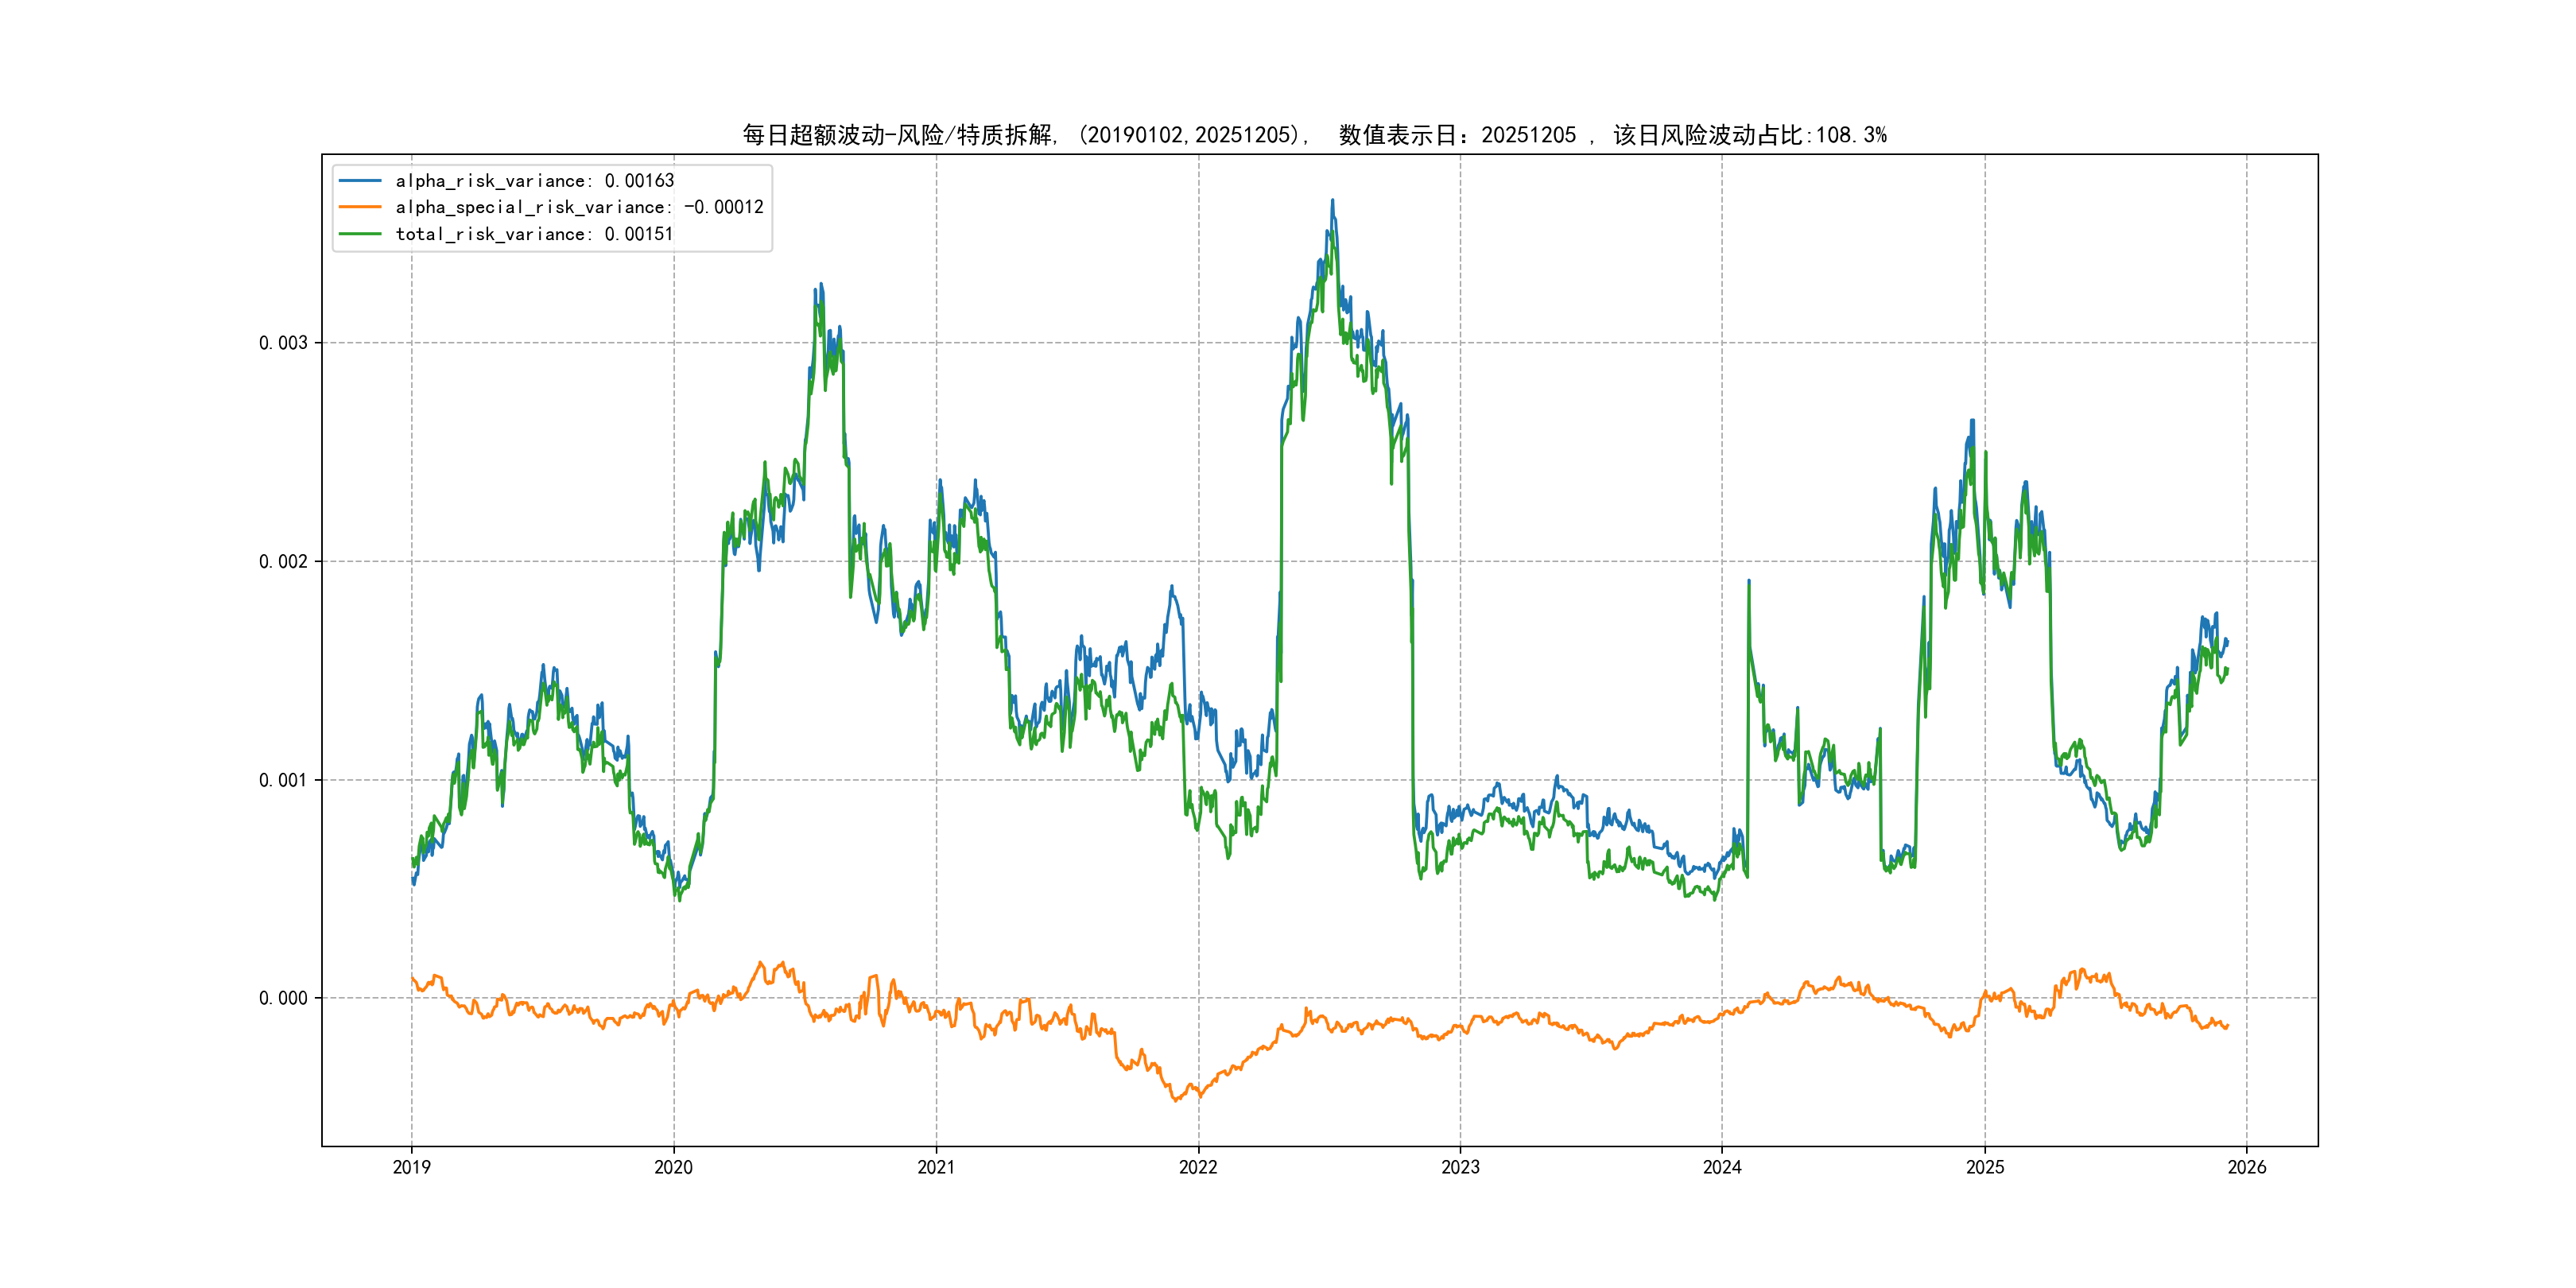
Task: Click the 2026 x-axis tick label
Action: coord(2247,1167)
